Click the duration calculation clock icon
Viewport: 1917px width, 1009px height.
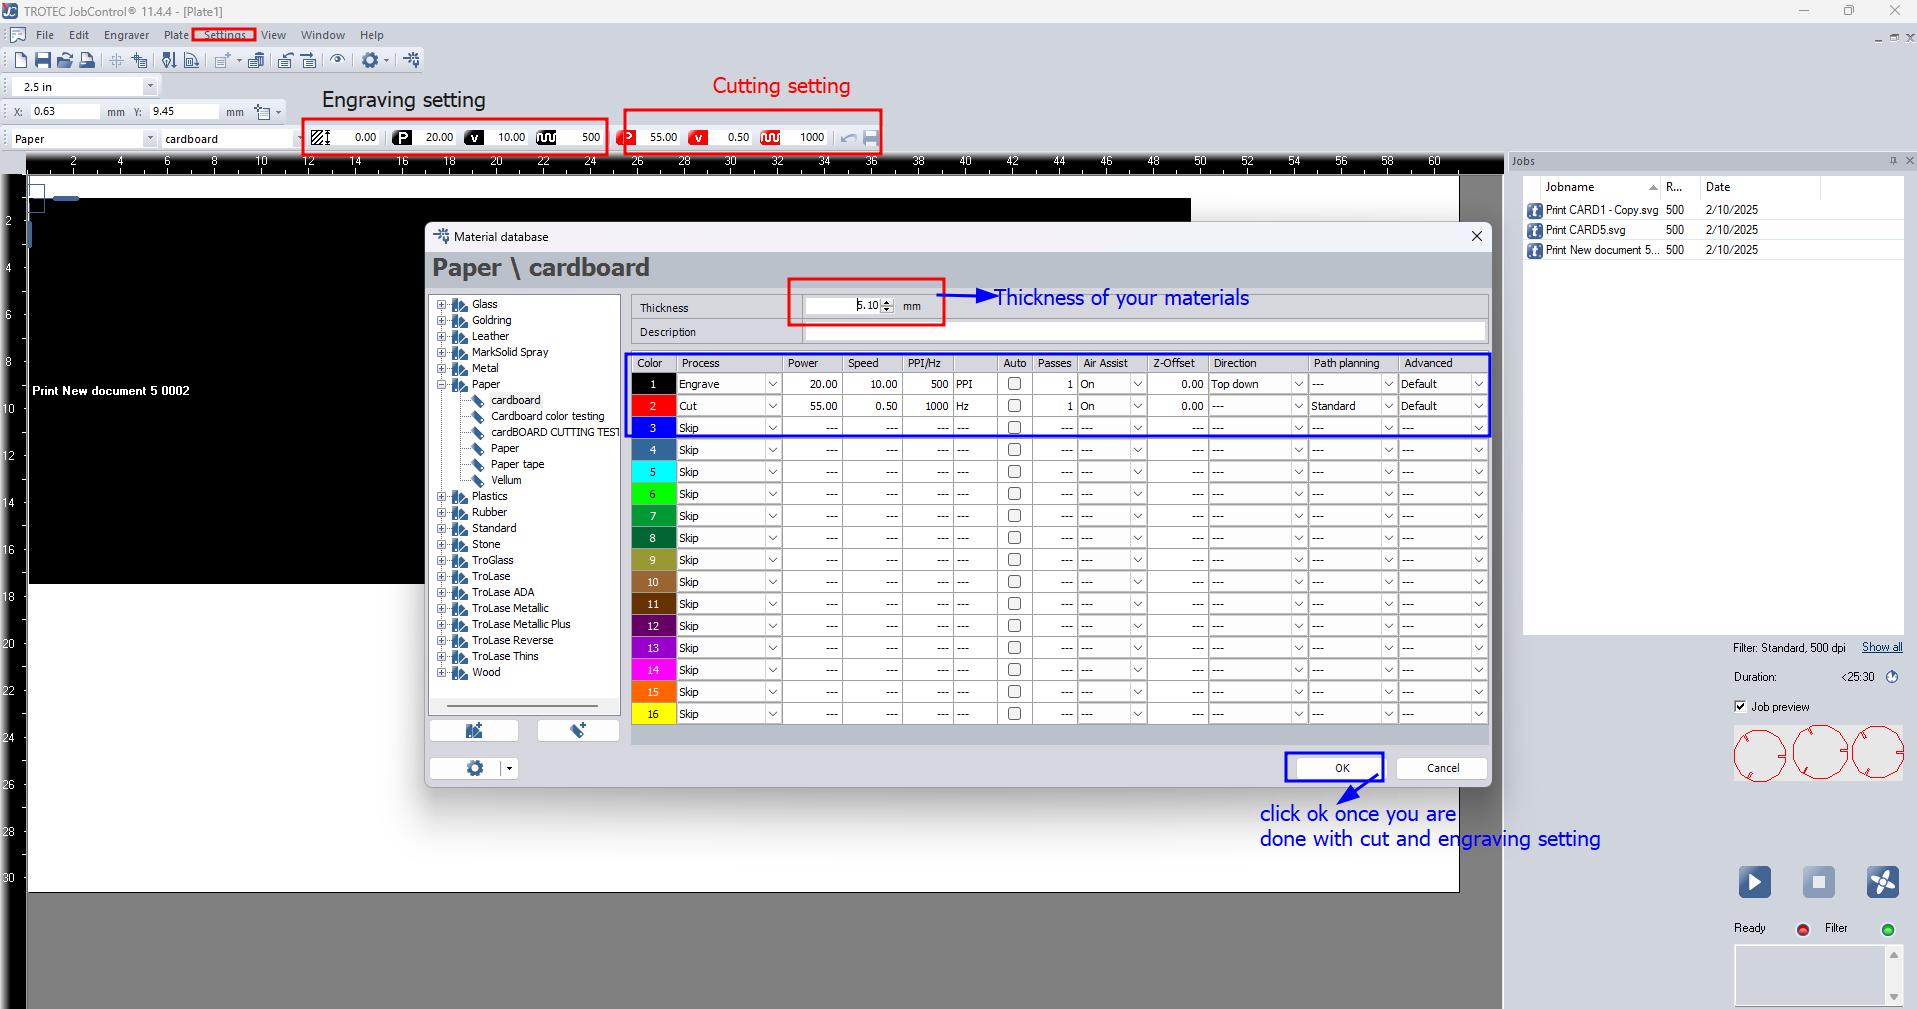tap(1891, 677)
